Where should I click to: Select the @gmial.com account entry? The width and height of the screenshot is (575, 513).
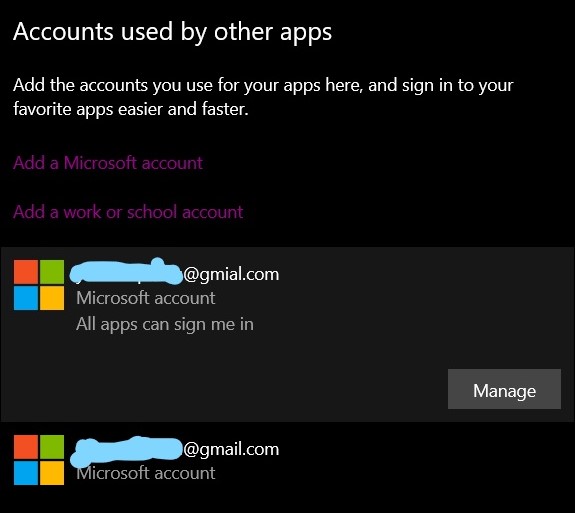pyautogui.click(x=288, y=334)
